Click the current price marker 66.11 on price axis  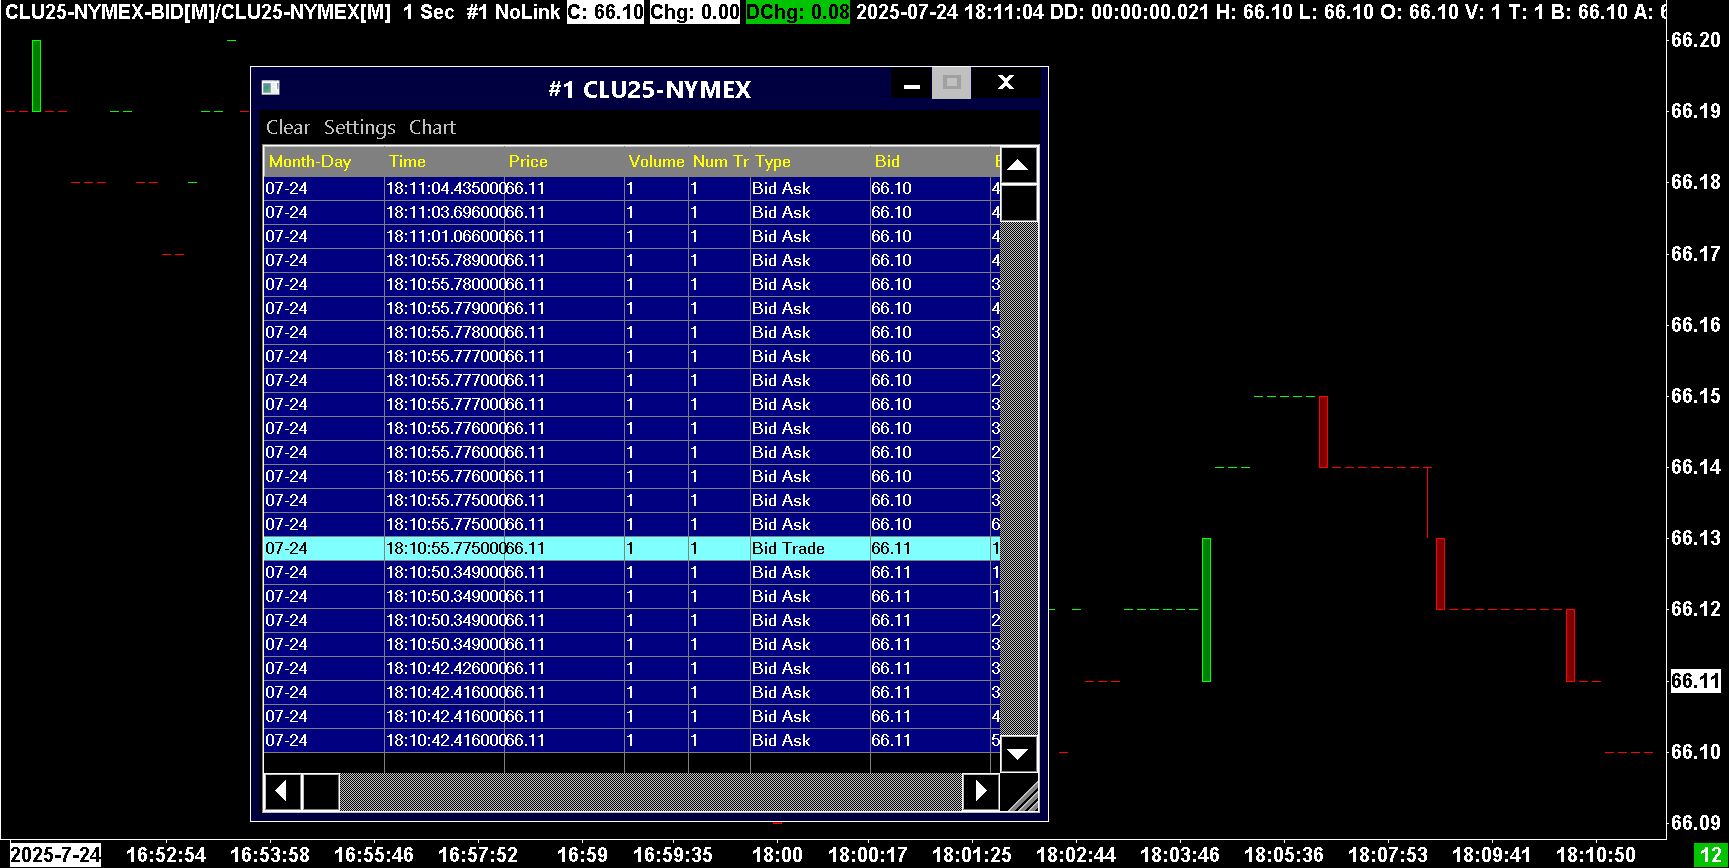tap(1696, 681)
